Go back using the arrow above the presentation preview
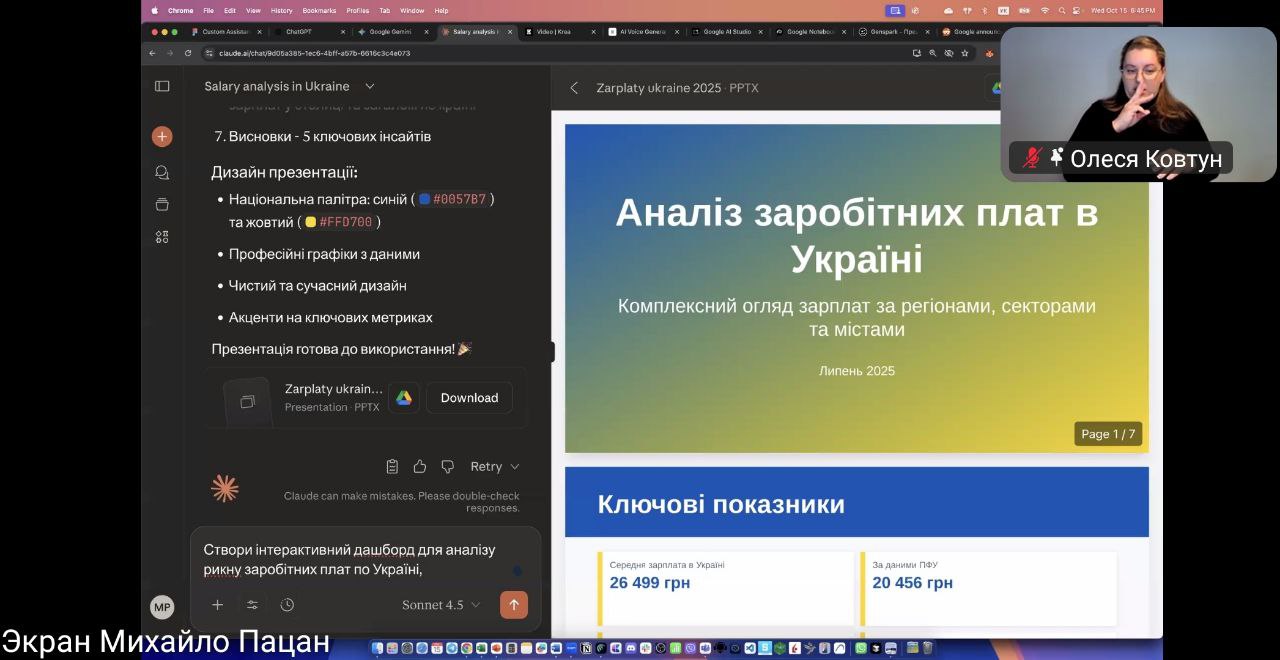Image resolution: width=1280 pixels, height=660 pixels. pyautogui.click(x=573, y=88)
